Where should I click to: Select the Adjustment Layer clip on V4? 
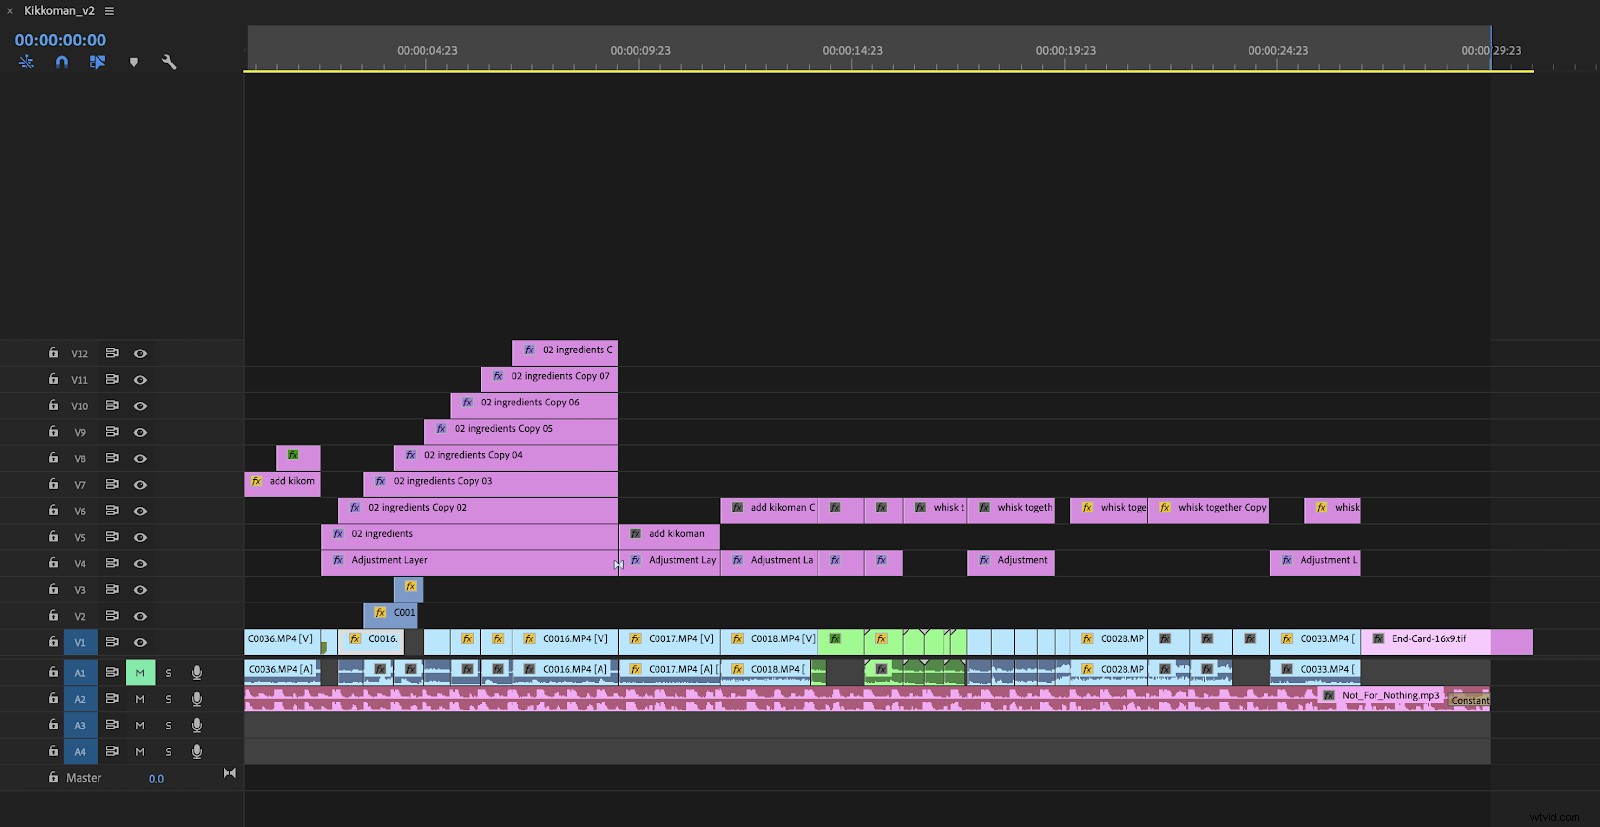469,563
